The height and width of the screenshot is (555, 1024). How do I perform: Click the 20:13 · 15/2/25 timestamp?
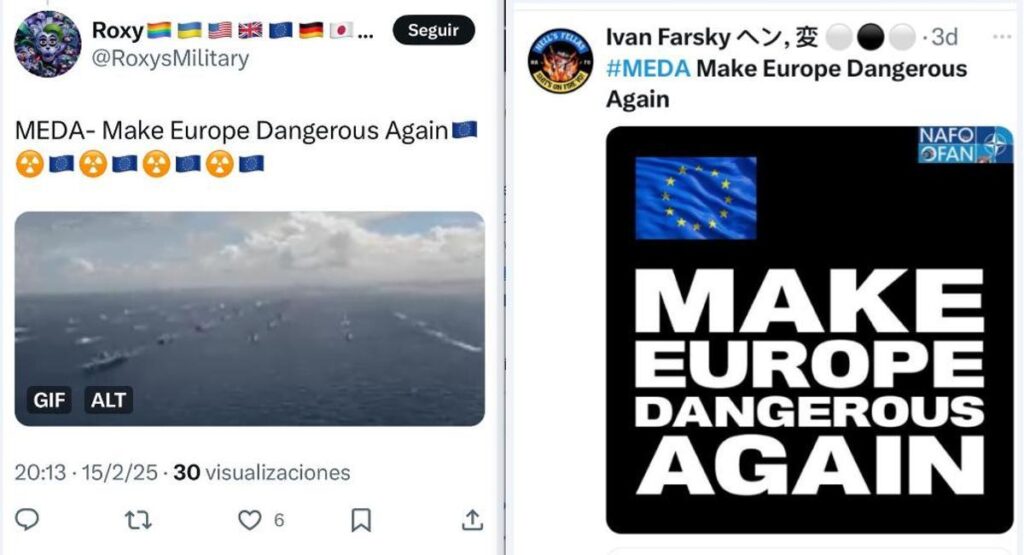[x=86, y=472]
